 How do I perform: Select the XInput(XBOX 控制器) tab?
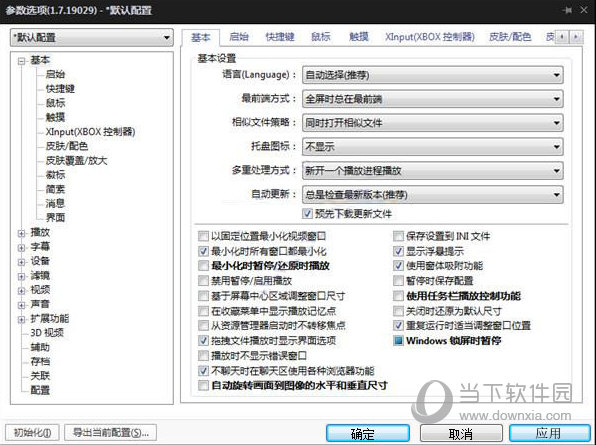[430, 37]
